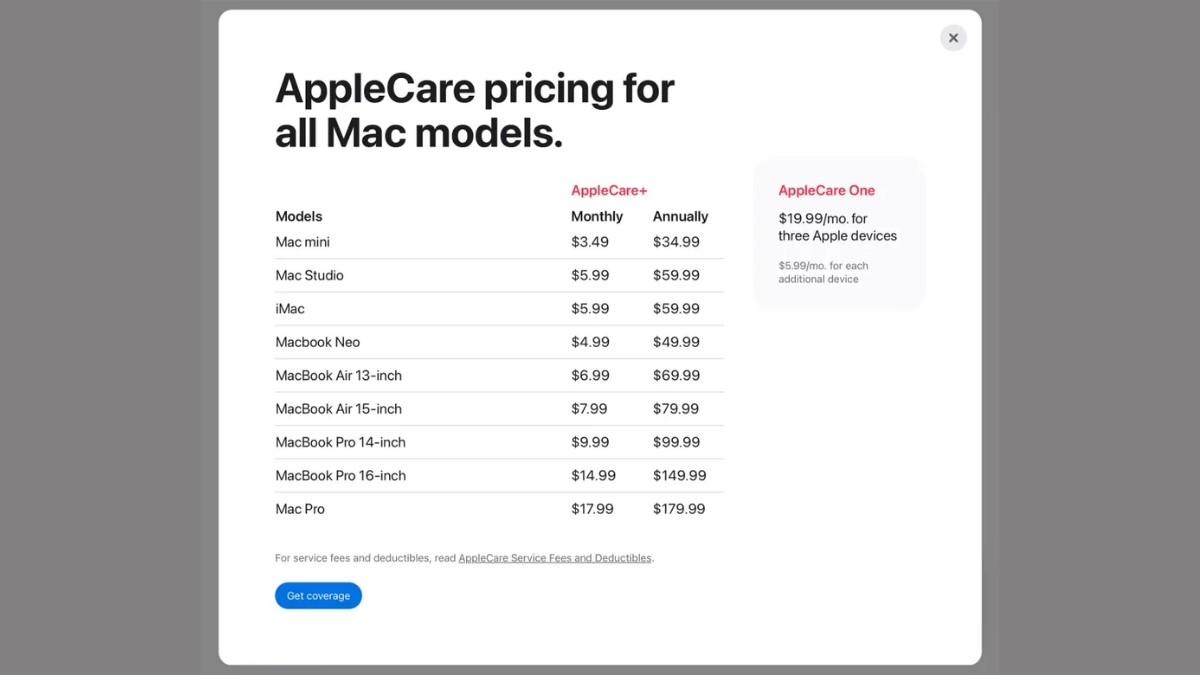The width and height of the screenshot is (1200, 675).
Task: Click the Mac Pro model row
Action: click(x=300, y=508)
